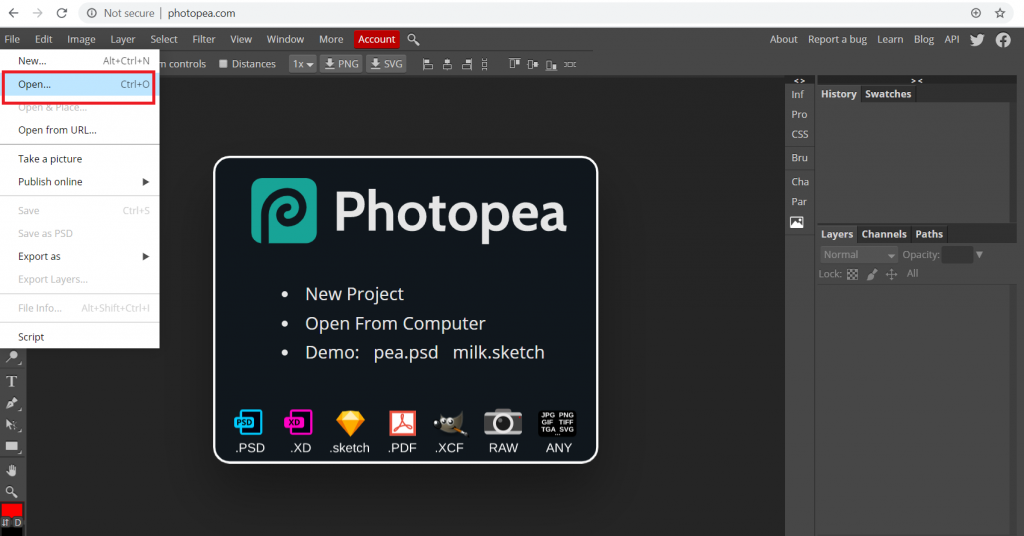Expand the collapsed side panel strip arrows

point(799,81)
